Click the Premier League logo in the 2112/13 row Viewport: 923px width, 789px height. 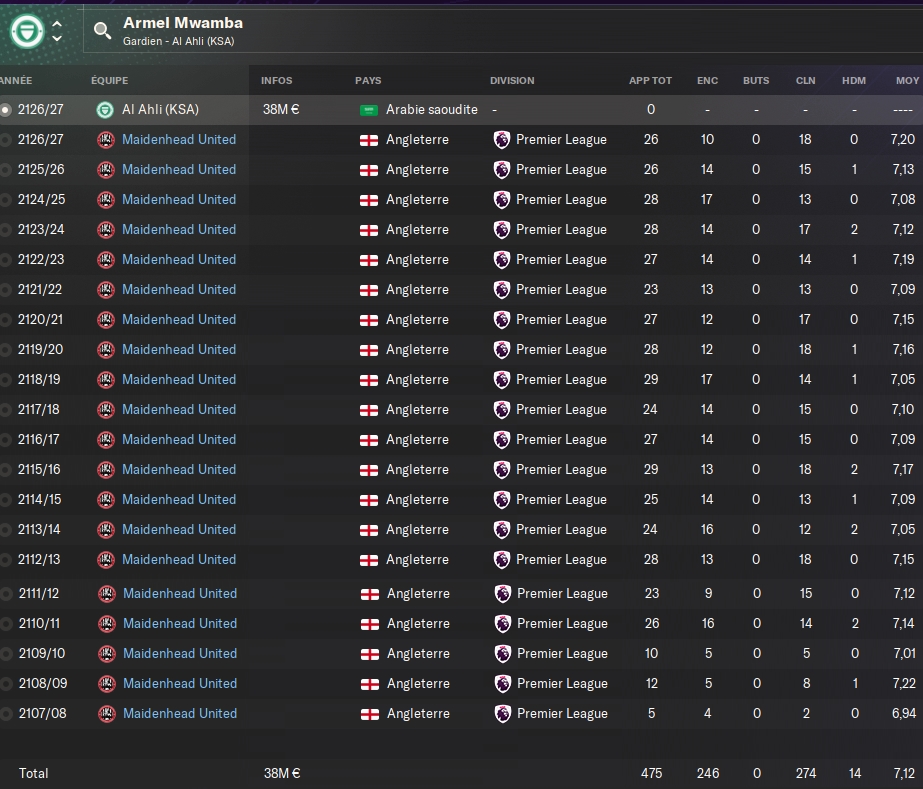pyautogui.click(x=502, y=560)
